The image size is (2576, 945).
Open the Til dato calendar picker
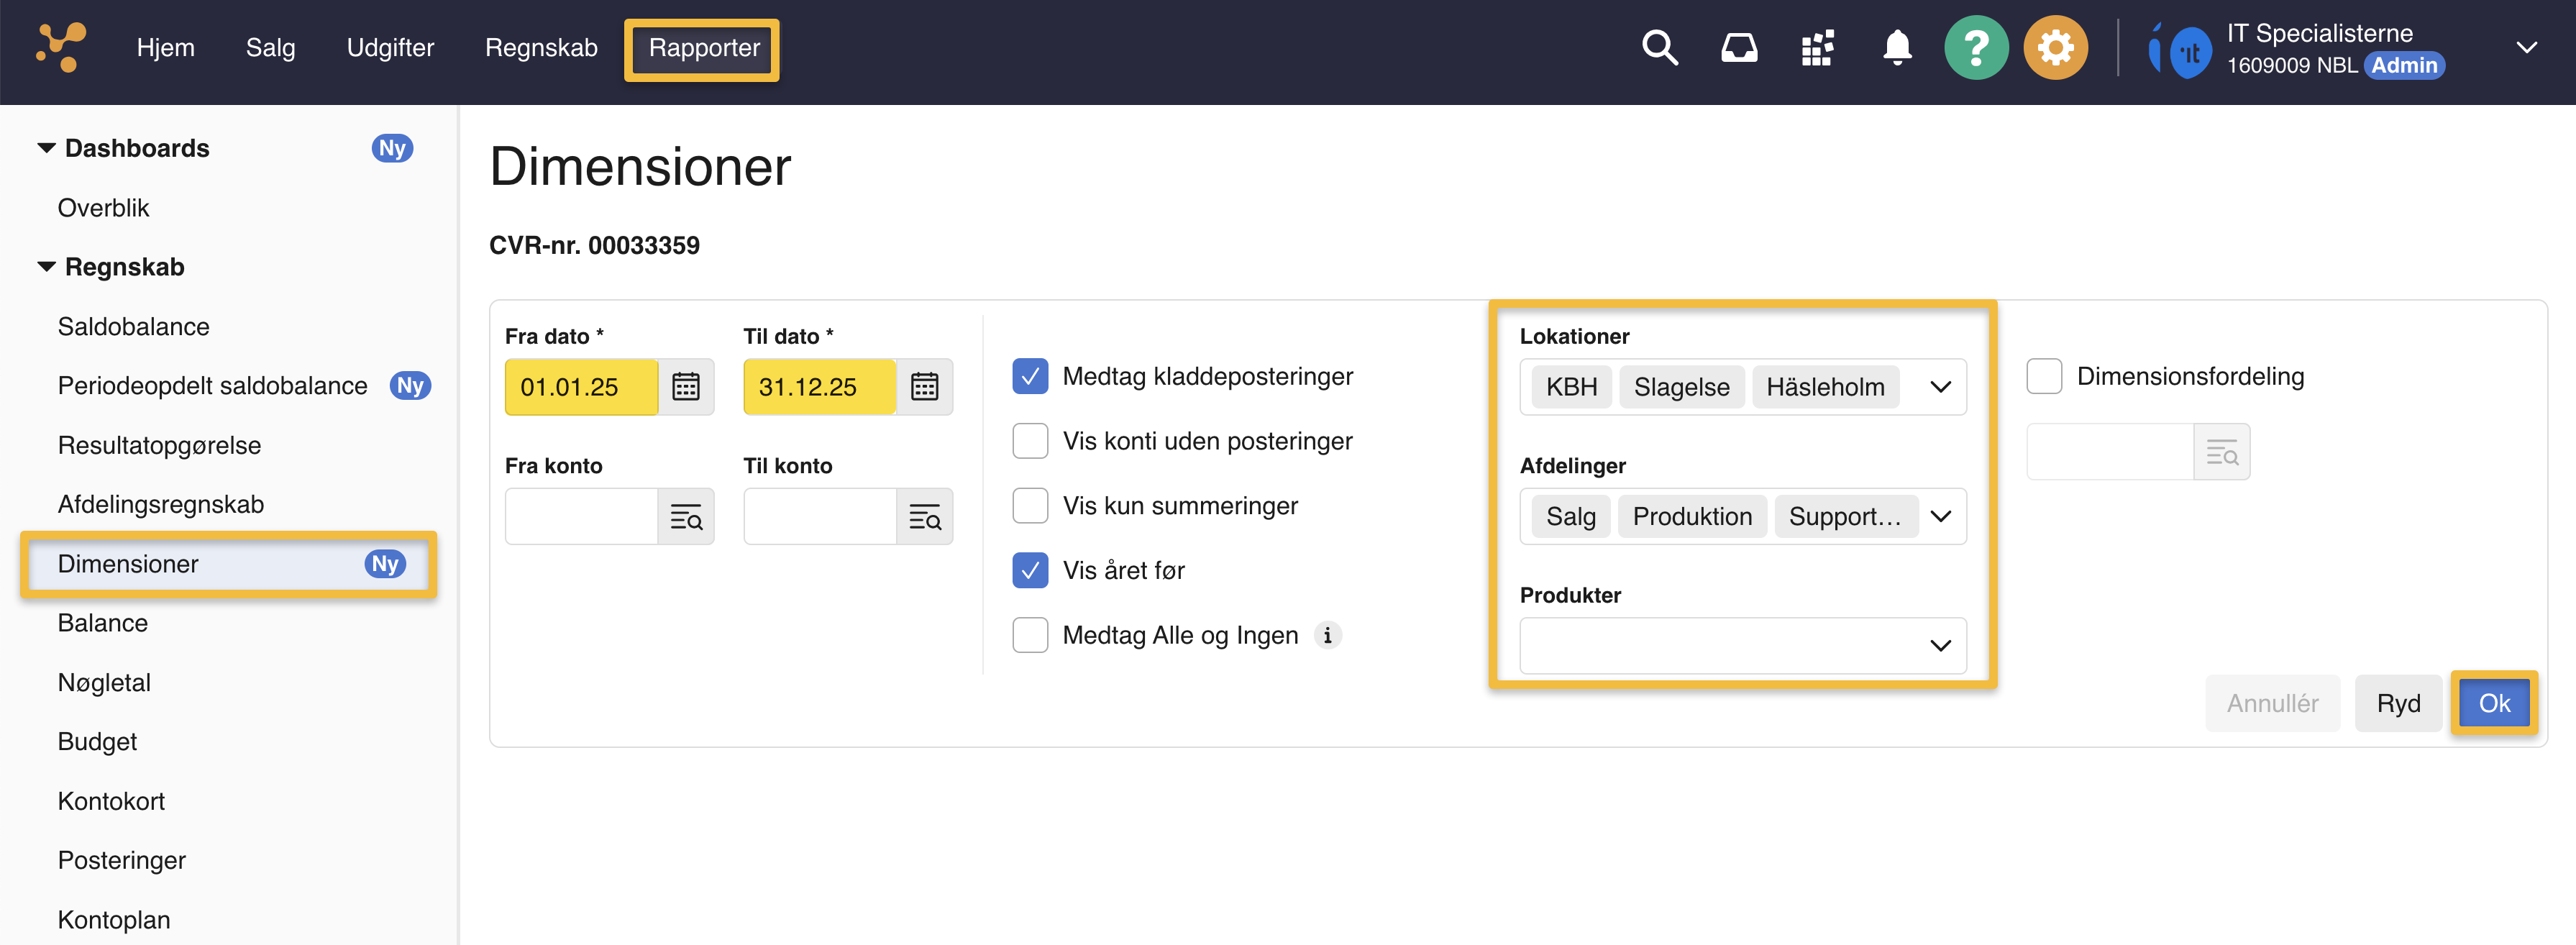924,386
